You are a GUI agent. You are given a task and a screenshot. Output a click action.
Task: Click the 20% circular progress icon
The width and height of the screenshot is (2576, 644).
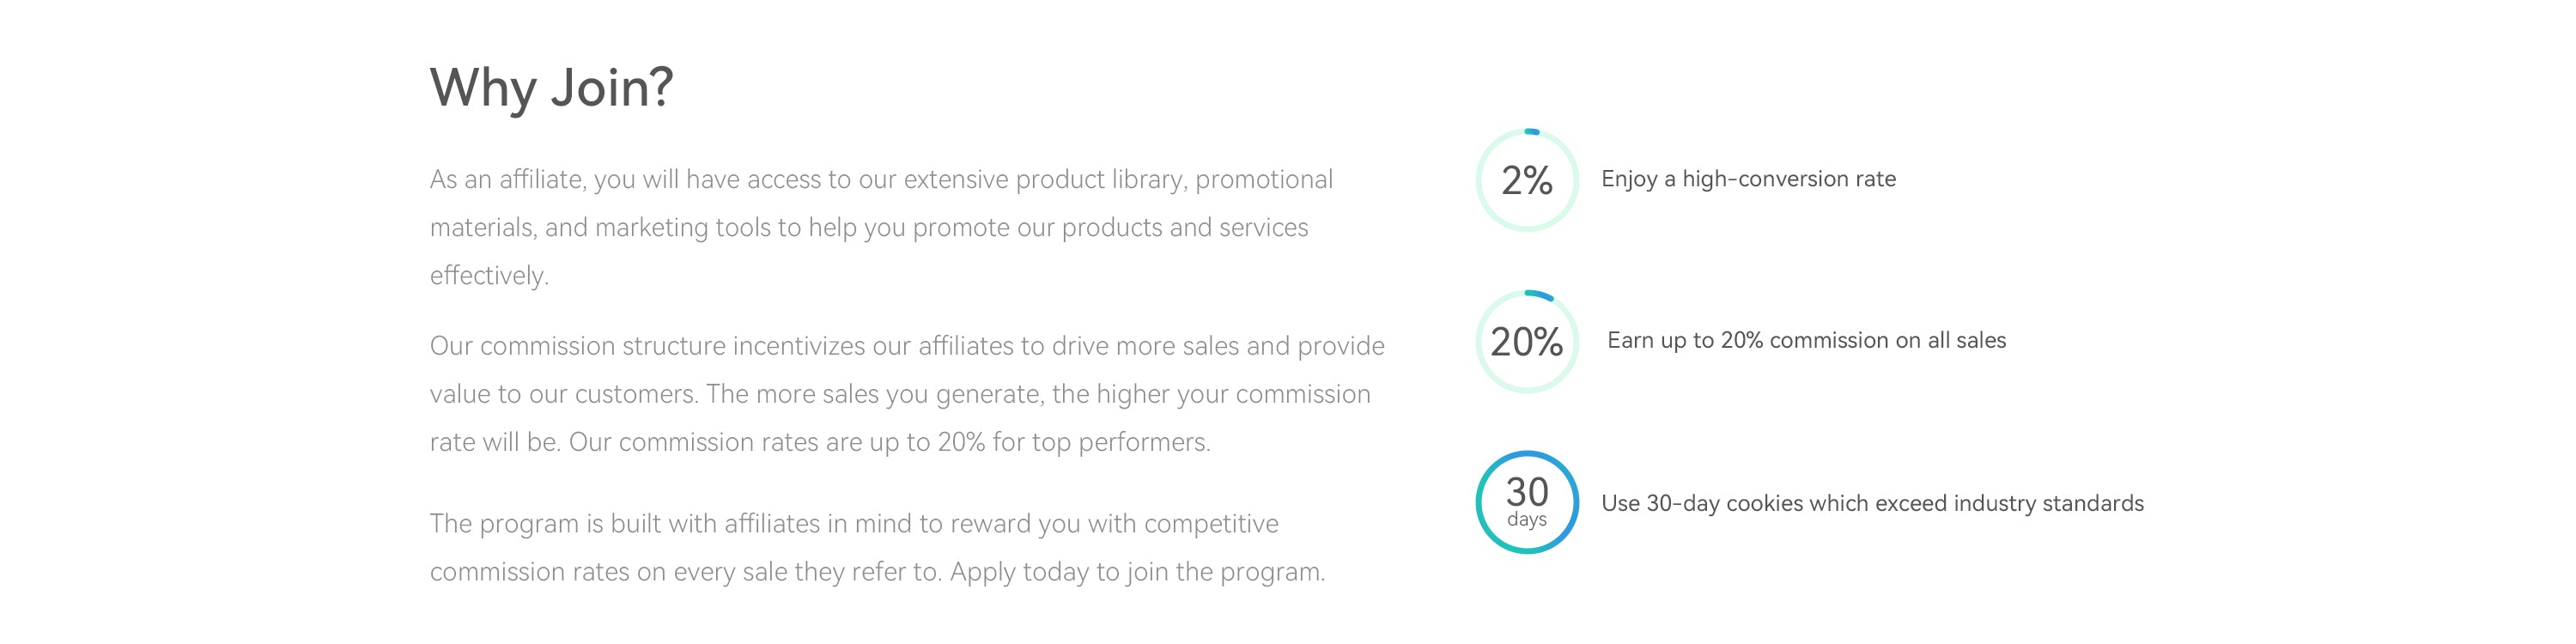[x=1527, y=342]
